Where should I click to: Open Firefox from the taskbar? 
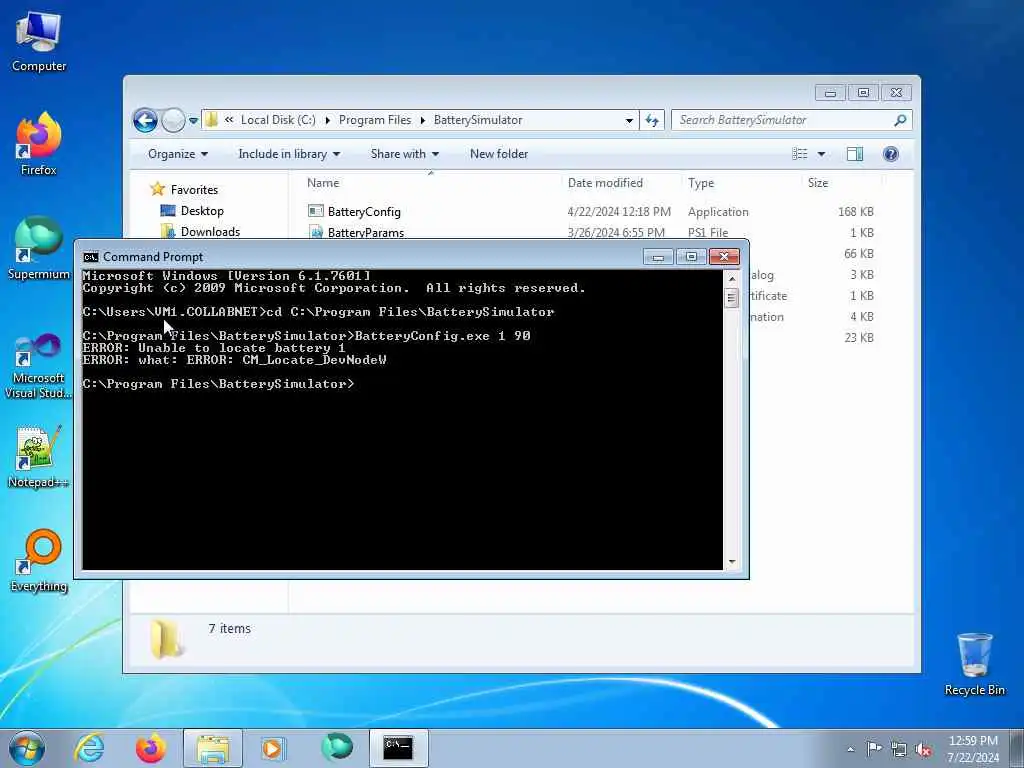click(150, 748)
